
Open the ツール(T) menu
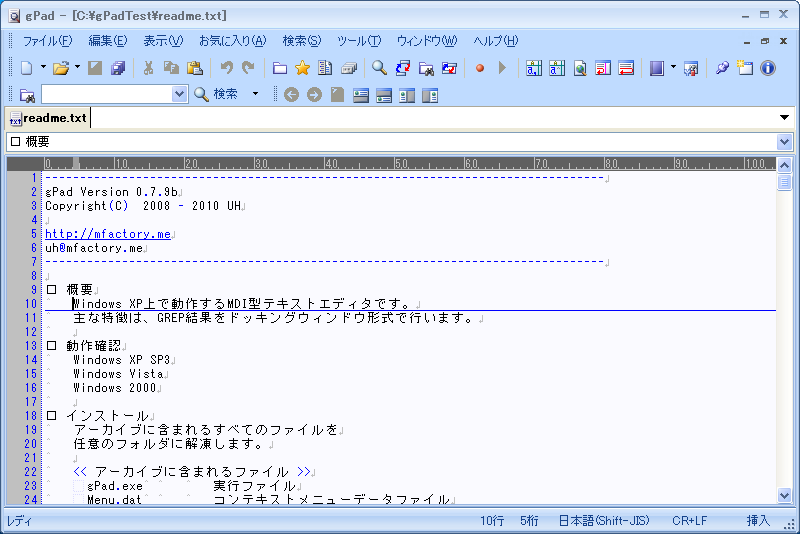pos(358,41)
